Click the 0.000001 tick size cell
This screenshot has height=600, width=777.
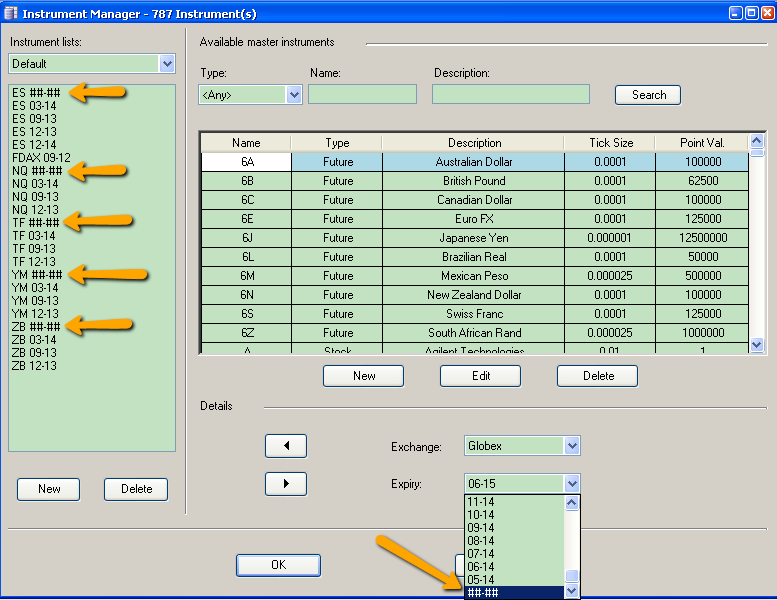coord(610,238)
